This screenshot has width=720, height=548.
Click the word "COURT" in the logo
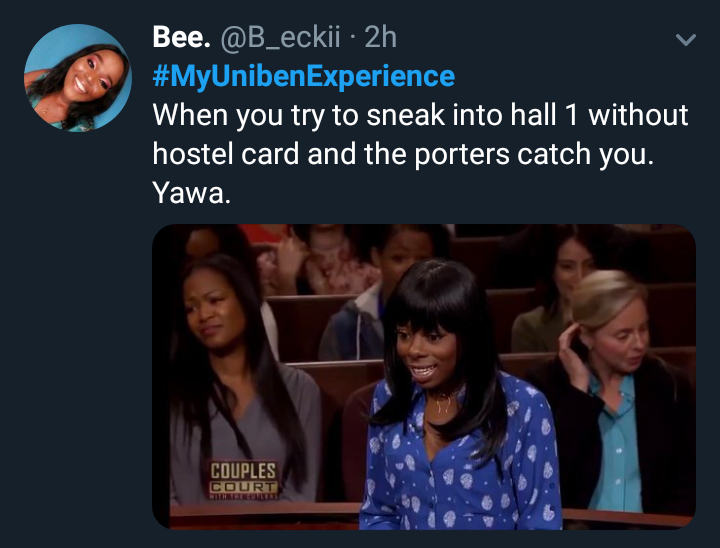(x=244, y=487)
